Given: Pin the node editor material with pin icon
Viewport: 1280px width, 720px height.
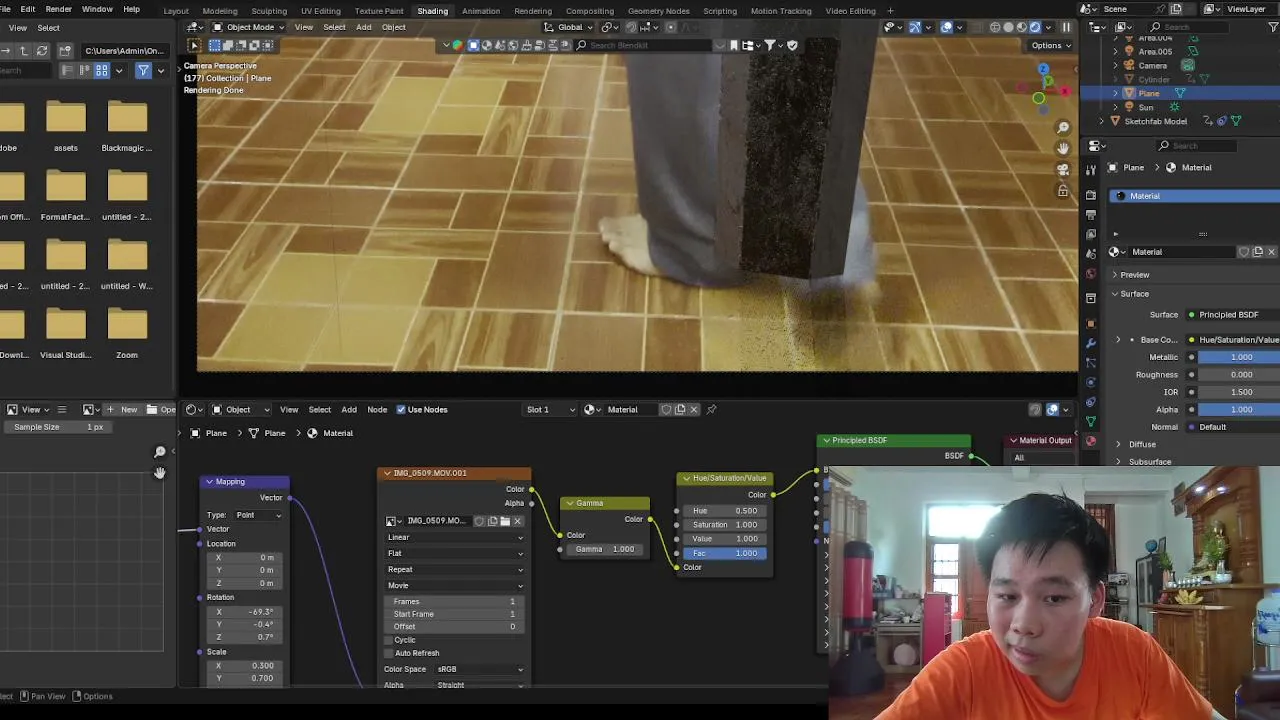Looking at the screenshot, I should (711, 409).
